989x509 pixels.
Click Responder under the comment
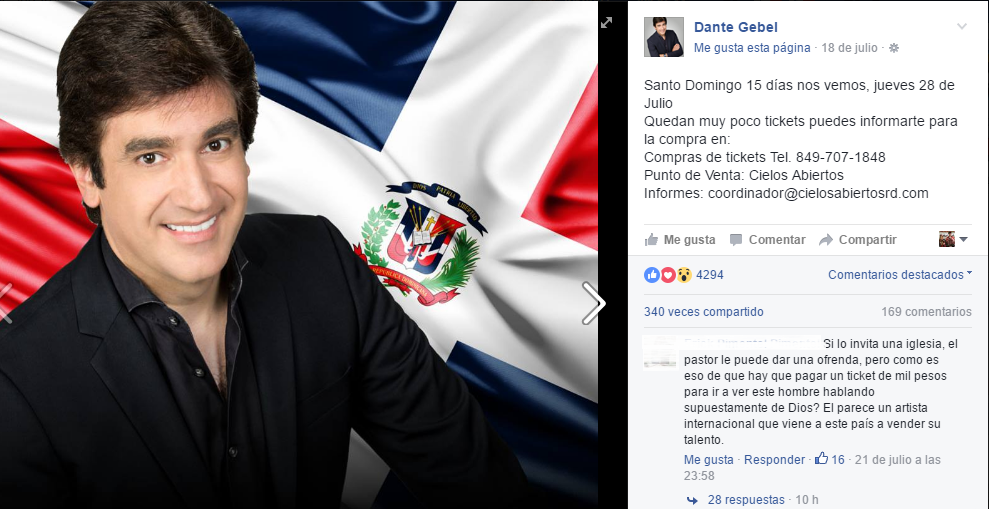774,460
